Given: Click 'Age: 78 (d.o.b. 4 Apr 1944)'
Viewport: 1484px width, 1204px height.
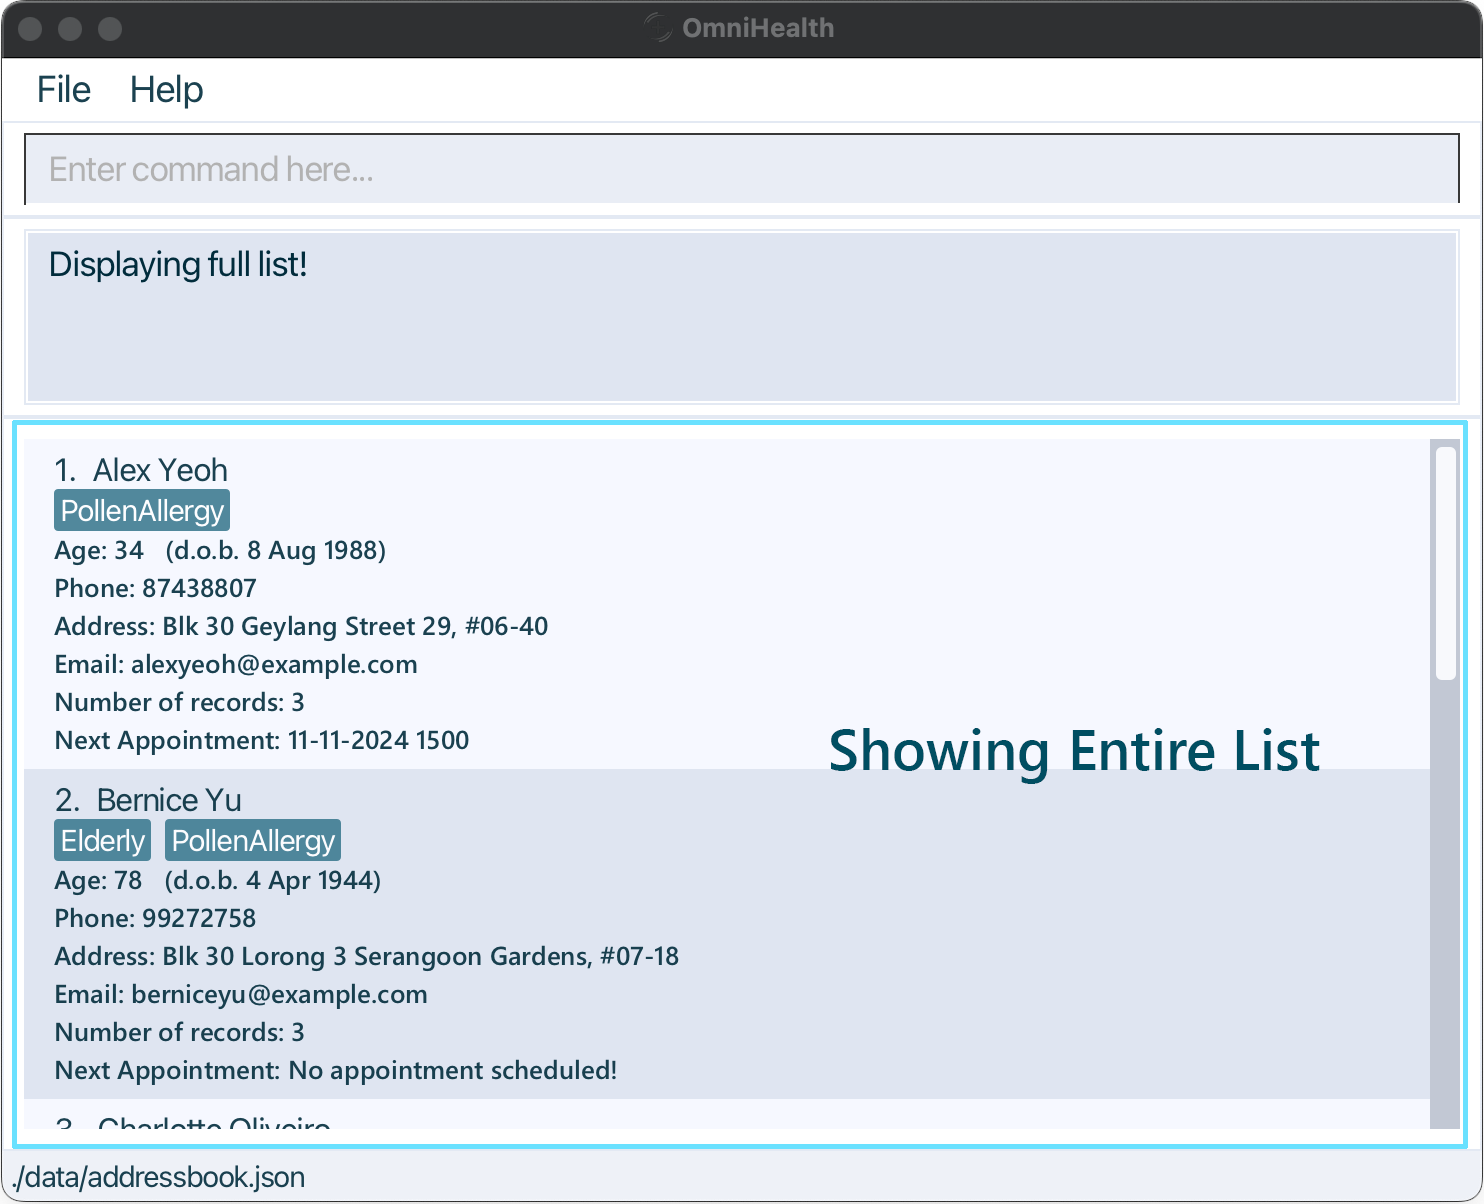Looking at the screenshot, I should [218, 880].
